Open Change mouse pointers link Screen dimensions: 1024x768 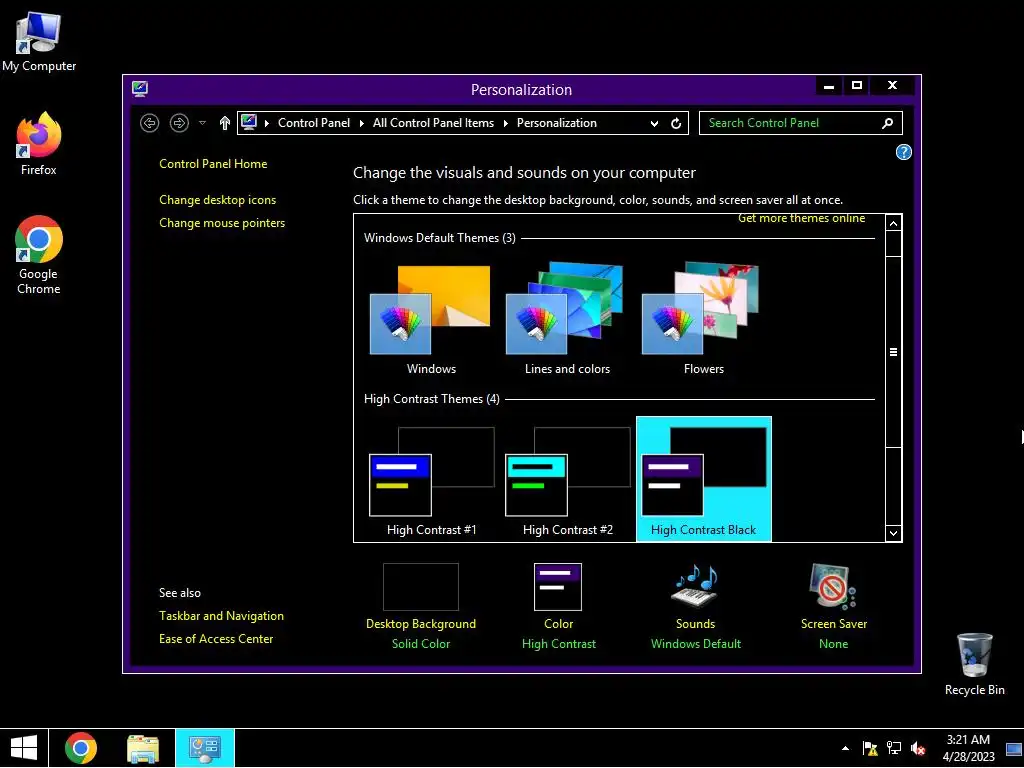(x=222, y=223)
